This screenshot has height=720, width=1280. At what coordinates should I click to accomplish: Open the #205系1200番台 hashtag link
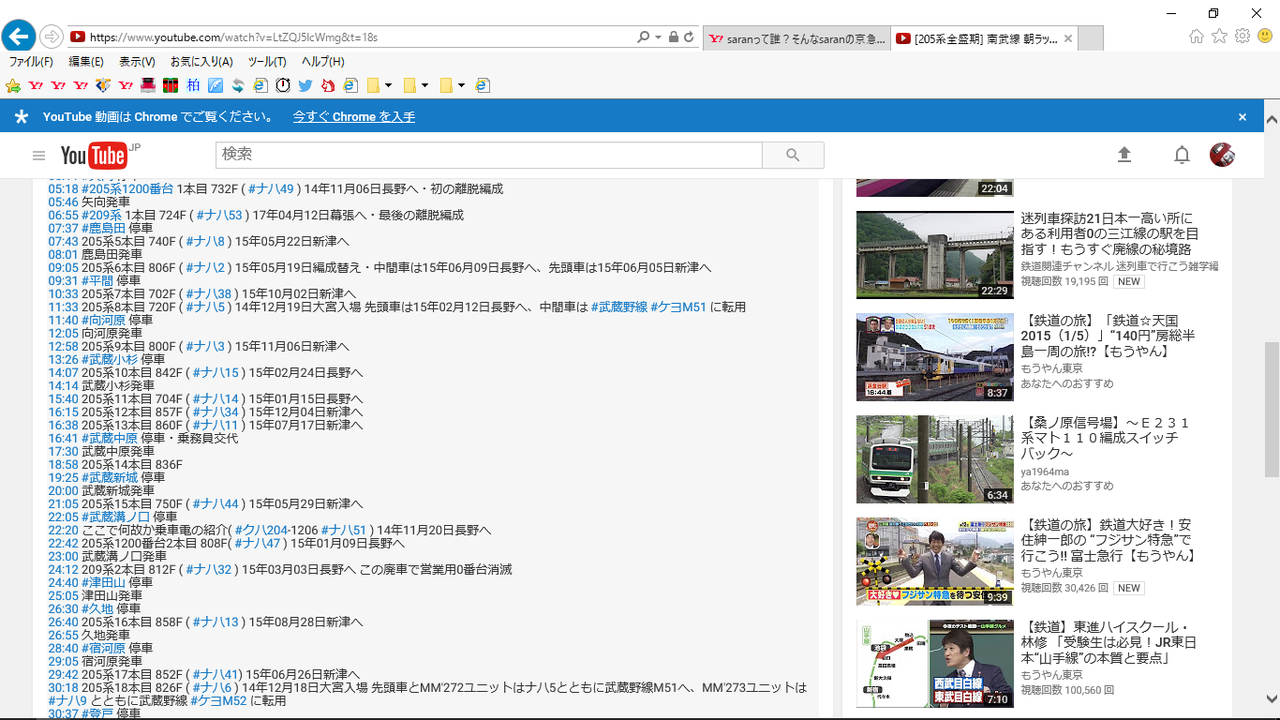tap(127, 189)
